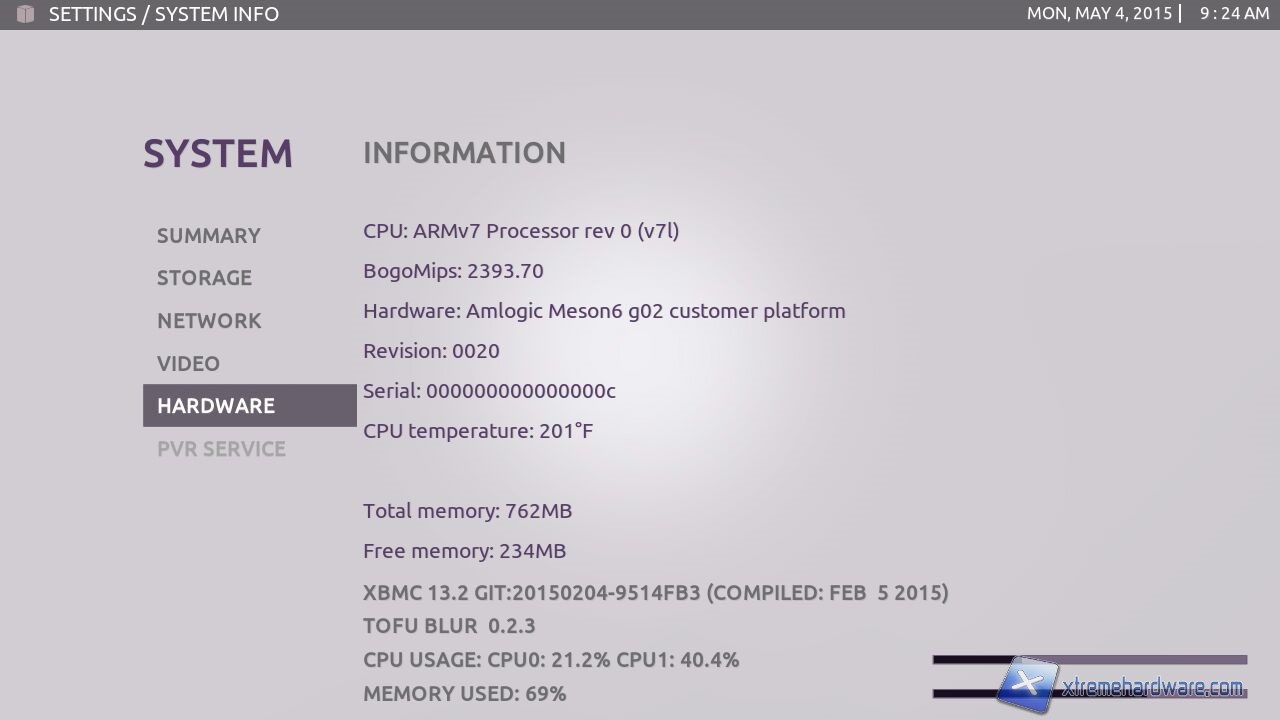Viewport: 1280px width, 720px height.
Task: Click the Total memory 762MB line
Action: coord(467,511)
